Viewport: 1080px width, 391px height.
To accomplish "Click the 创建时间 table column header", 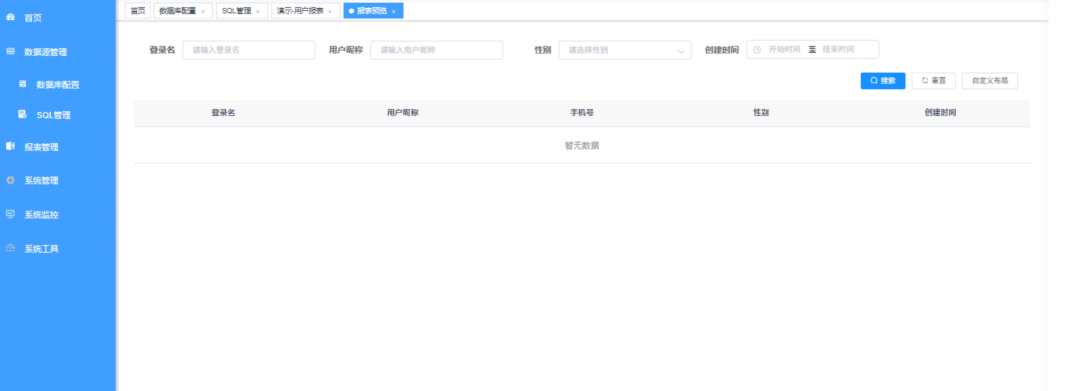I will pos(940,113).
